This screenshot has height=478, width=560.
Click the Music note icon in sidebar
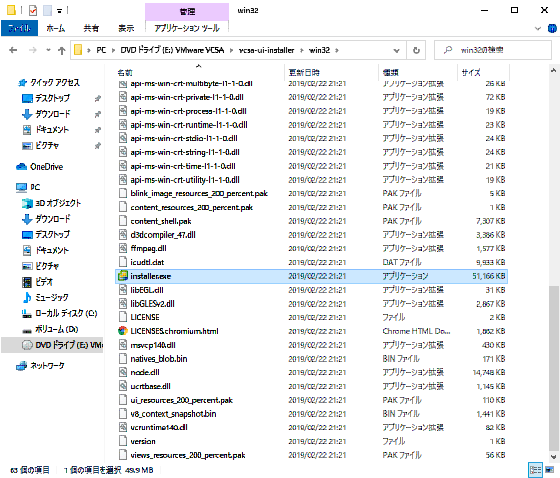(x=27, y=297)
